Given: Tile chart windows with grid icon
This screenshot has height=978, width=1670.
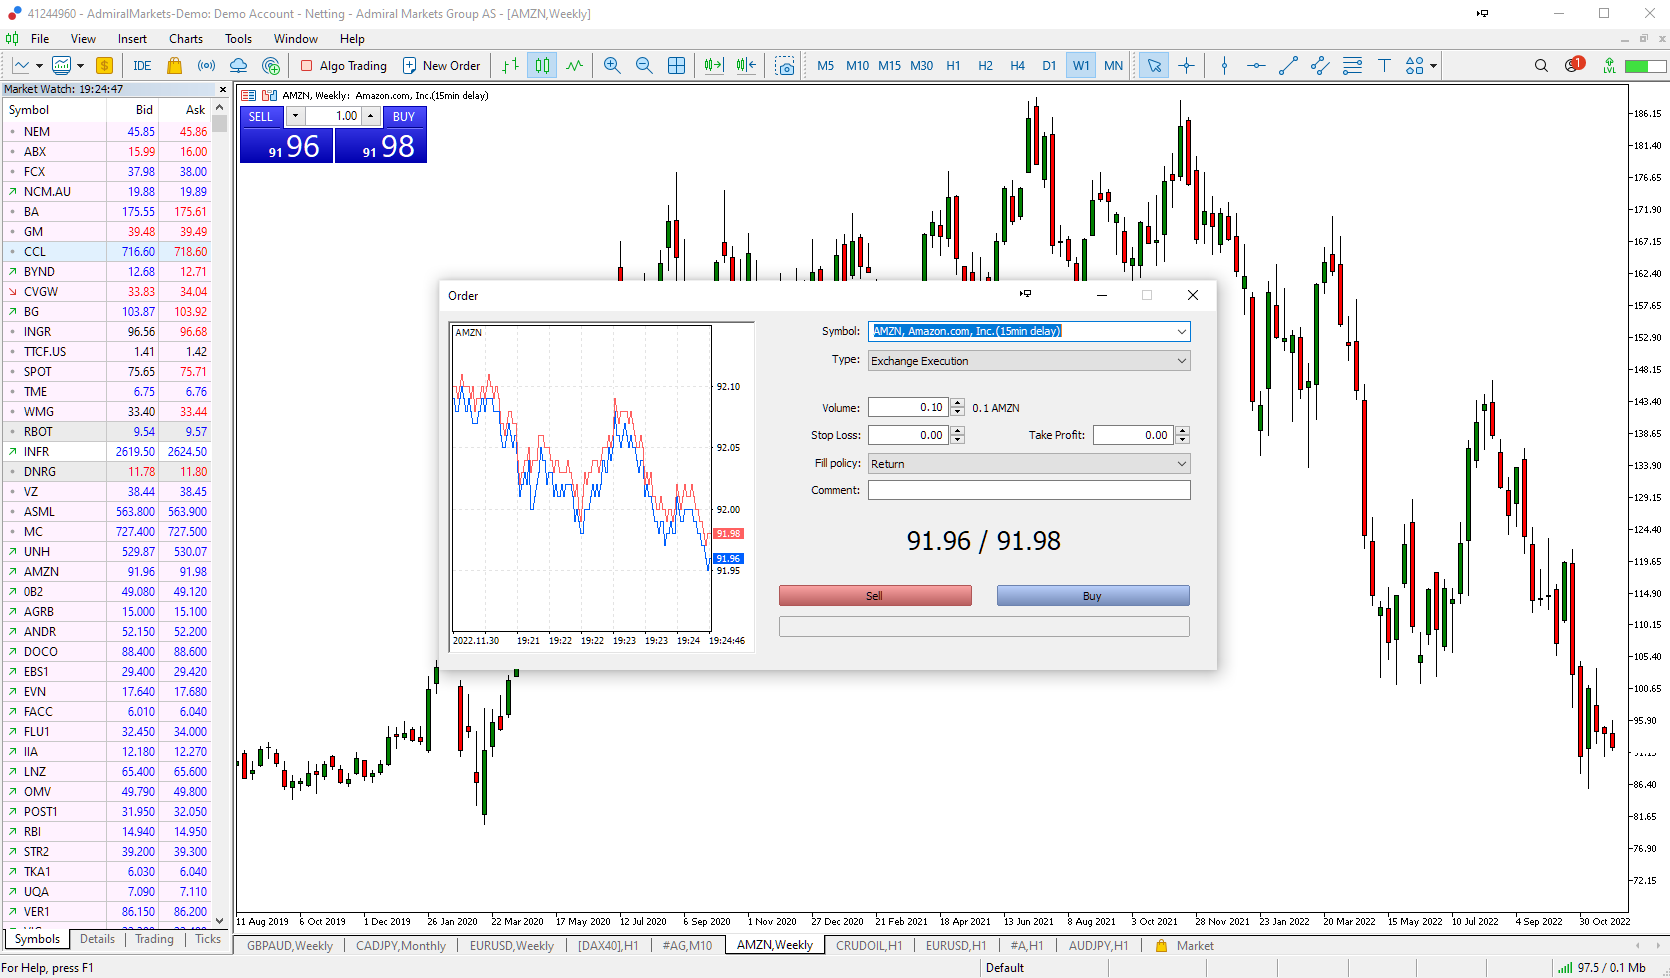Looking at the screenshot, I should click(x=676, y=66).
